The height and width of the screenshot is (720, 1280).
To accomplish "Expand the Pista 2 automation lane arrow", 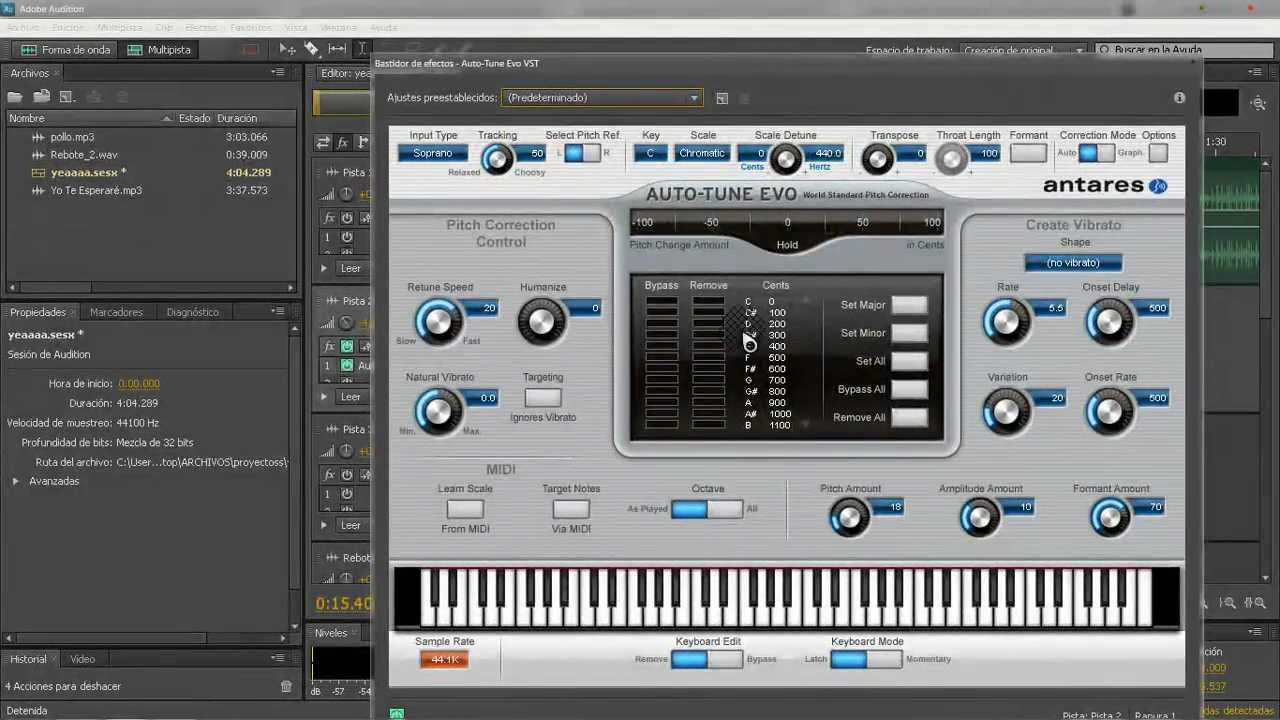I will click(x=324, y=397).
